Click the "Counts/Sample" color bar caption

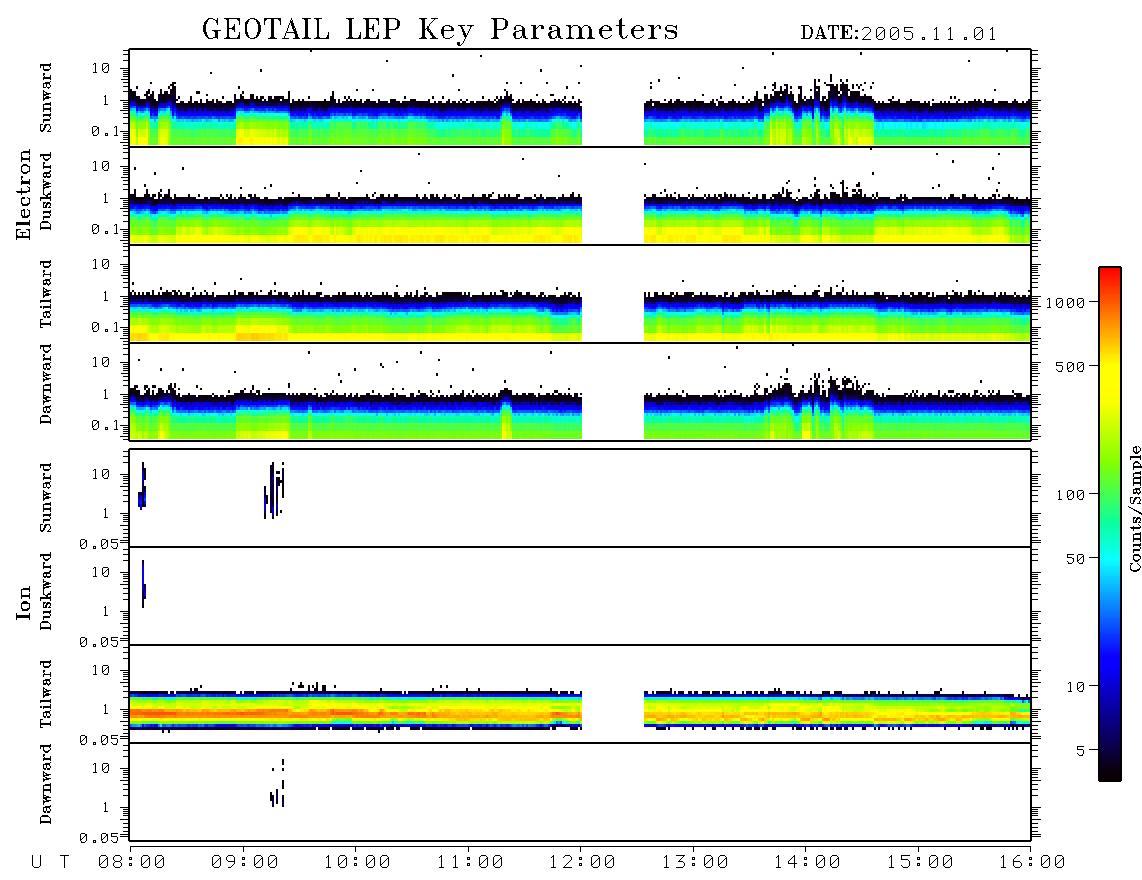click(1134, 508)
